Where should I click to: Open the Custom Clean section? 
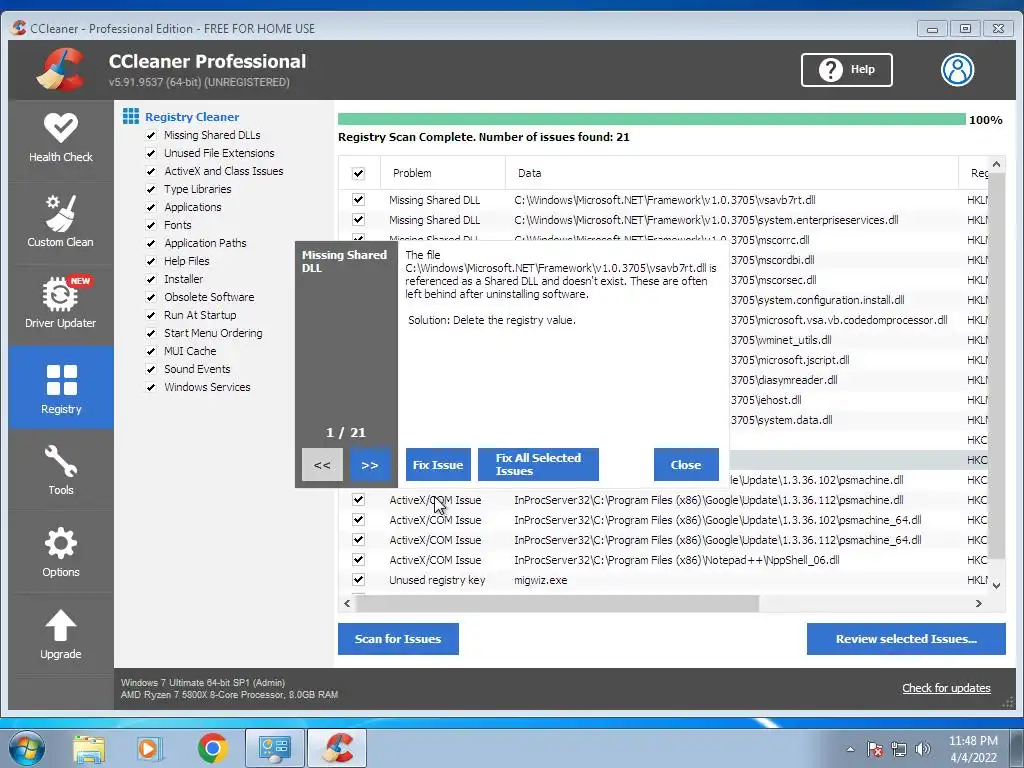(61, 222)
